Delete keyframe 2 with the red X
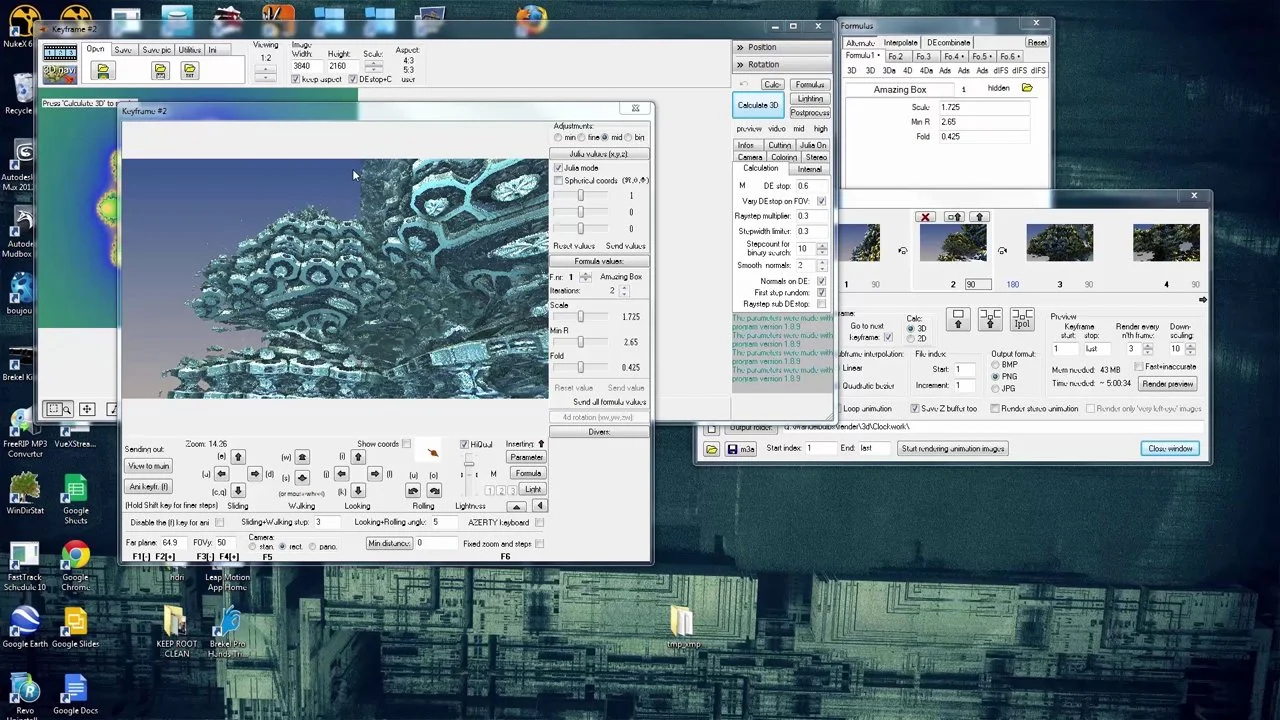 925,217
